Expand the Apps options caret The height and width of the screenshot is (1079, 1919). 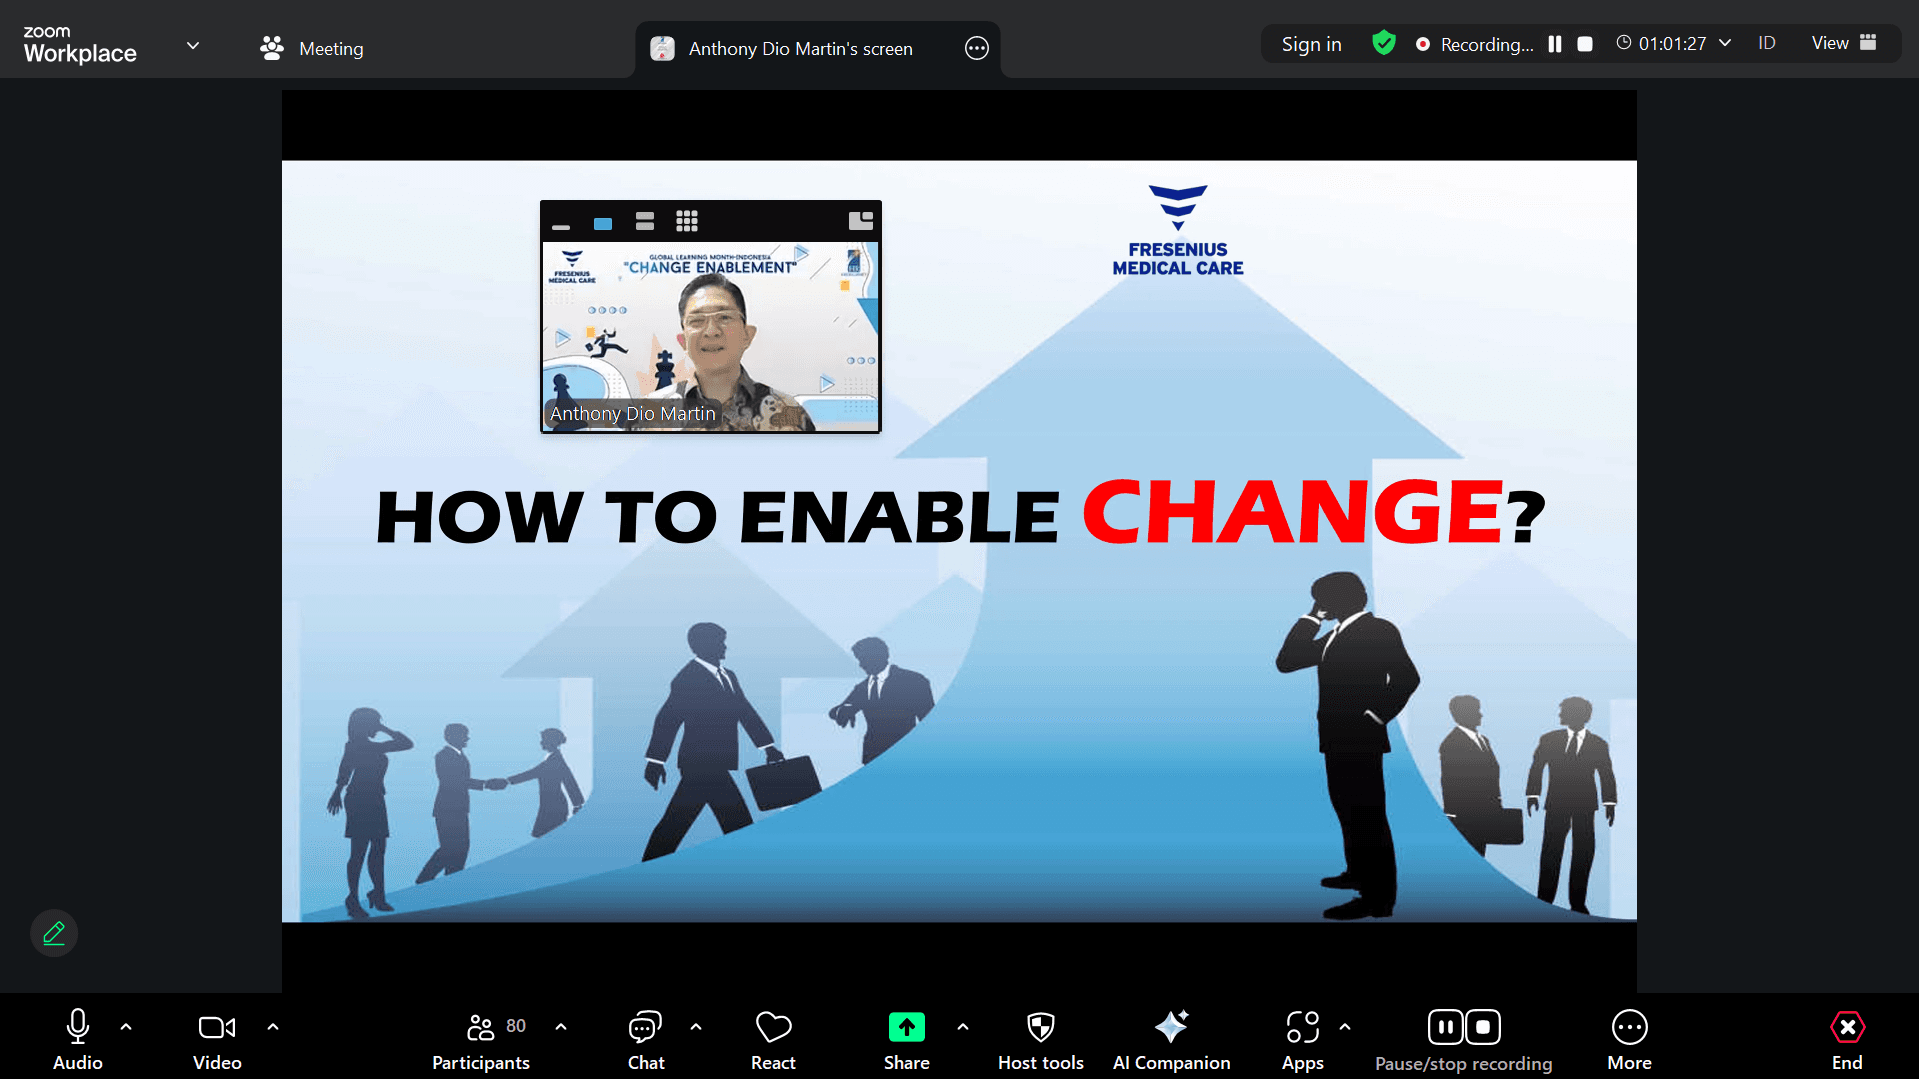pos(1345,1027)
